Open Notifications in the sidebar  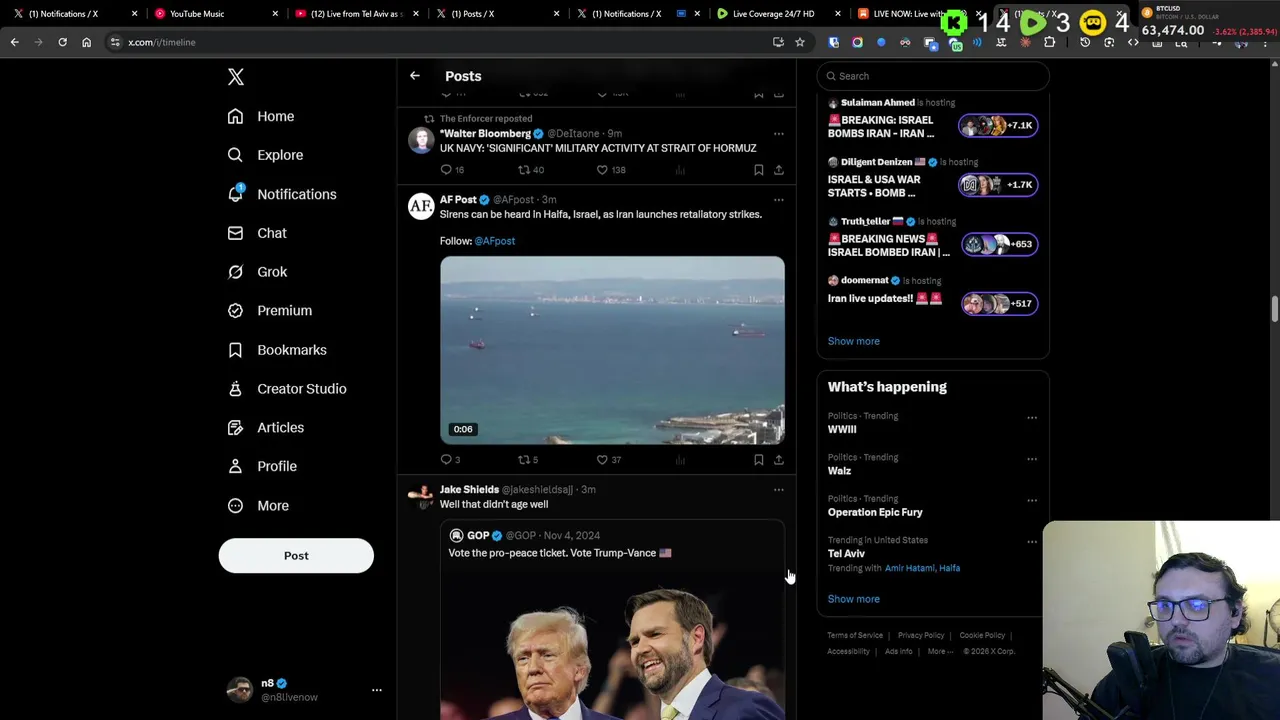coord(282,194)
